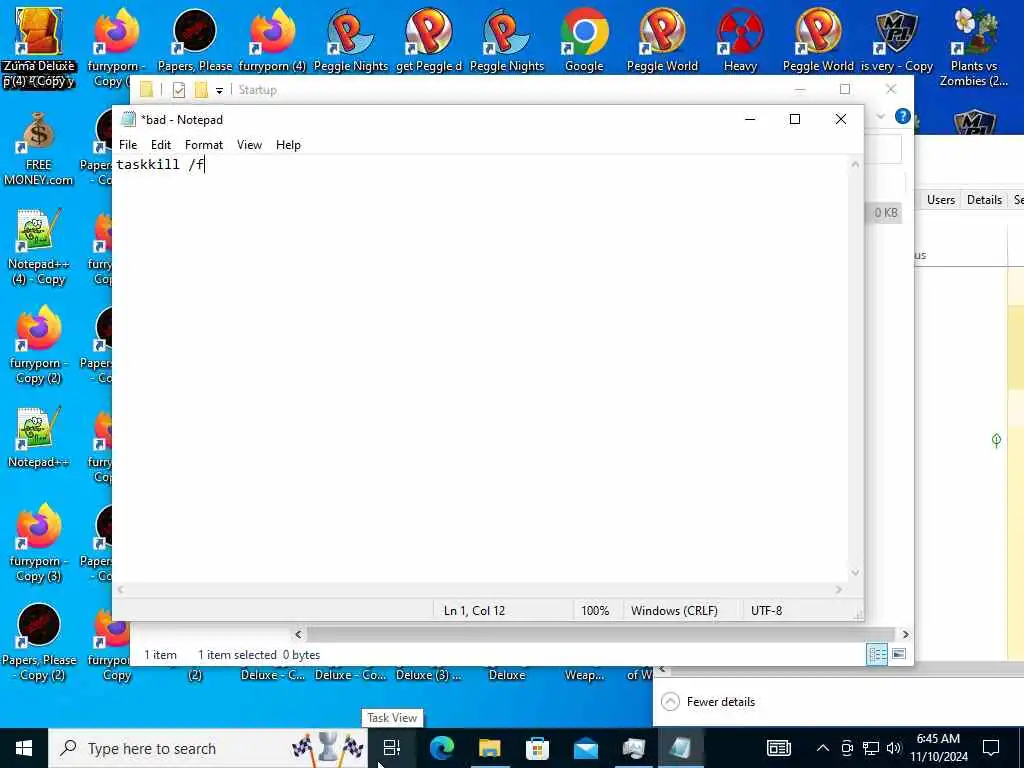This screenshot has height=768, width=1024.
Task: Select the Zuma Deluxe desktop shortcut
Action: (39, 47)
